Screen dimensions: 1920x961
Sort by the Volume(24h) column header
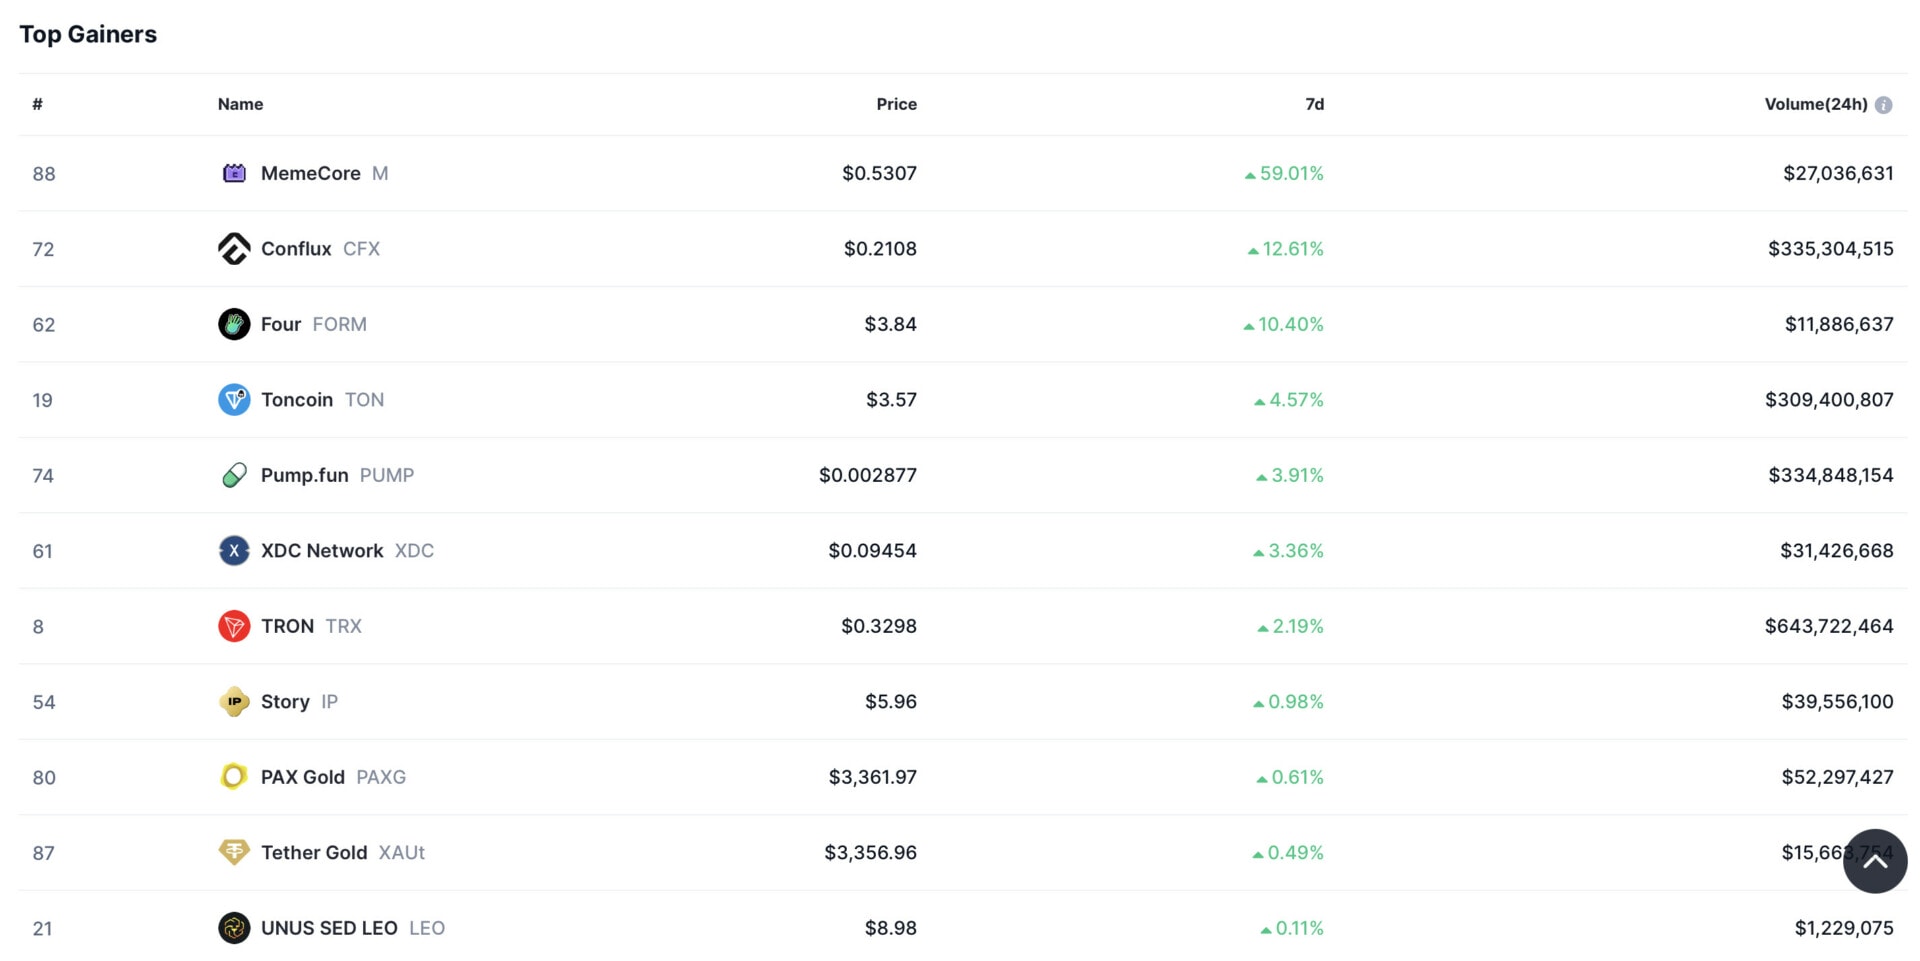(1815, 104)
